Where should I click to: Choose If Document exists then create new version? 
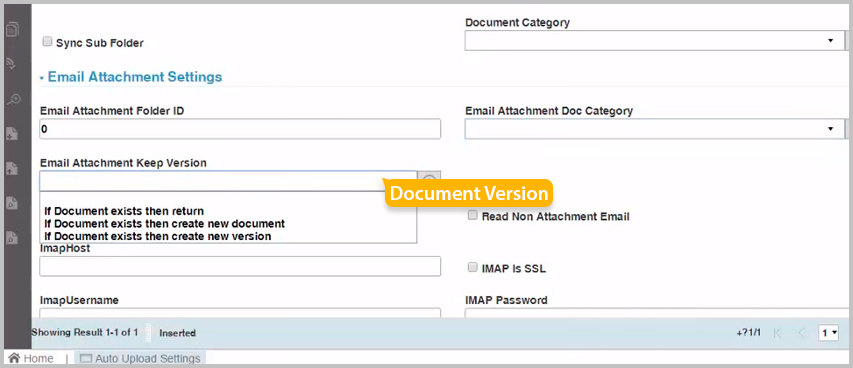click(158, 236)
